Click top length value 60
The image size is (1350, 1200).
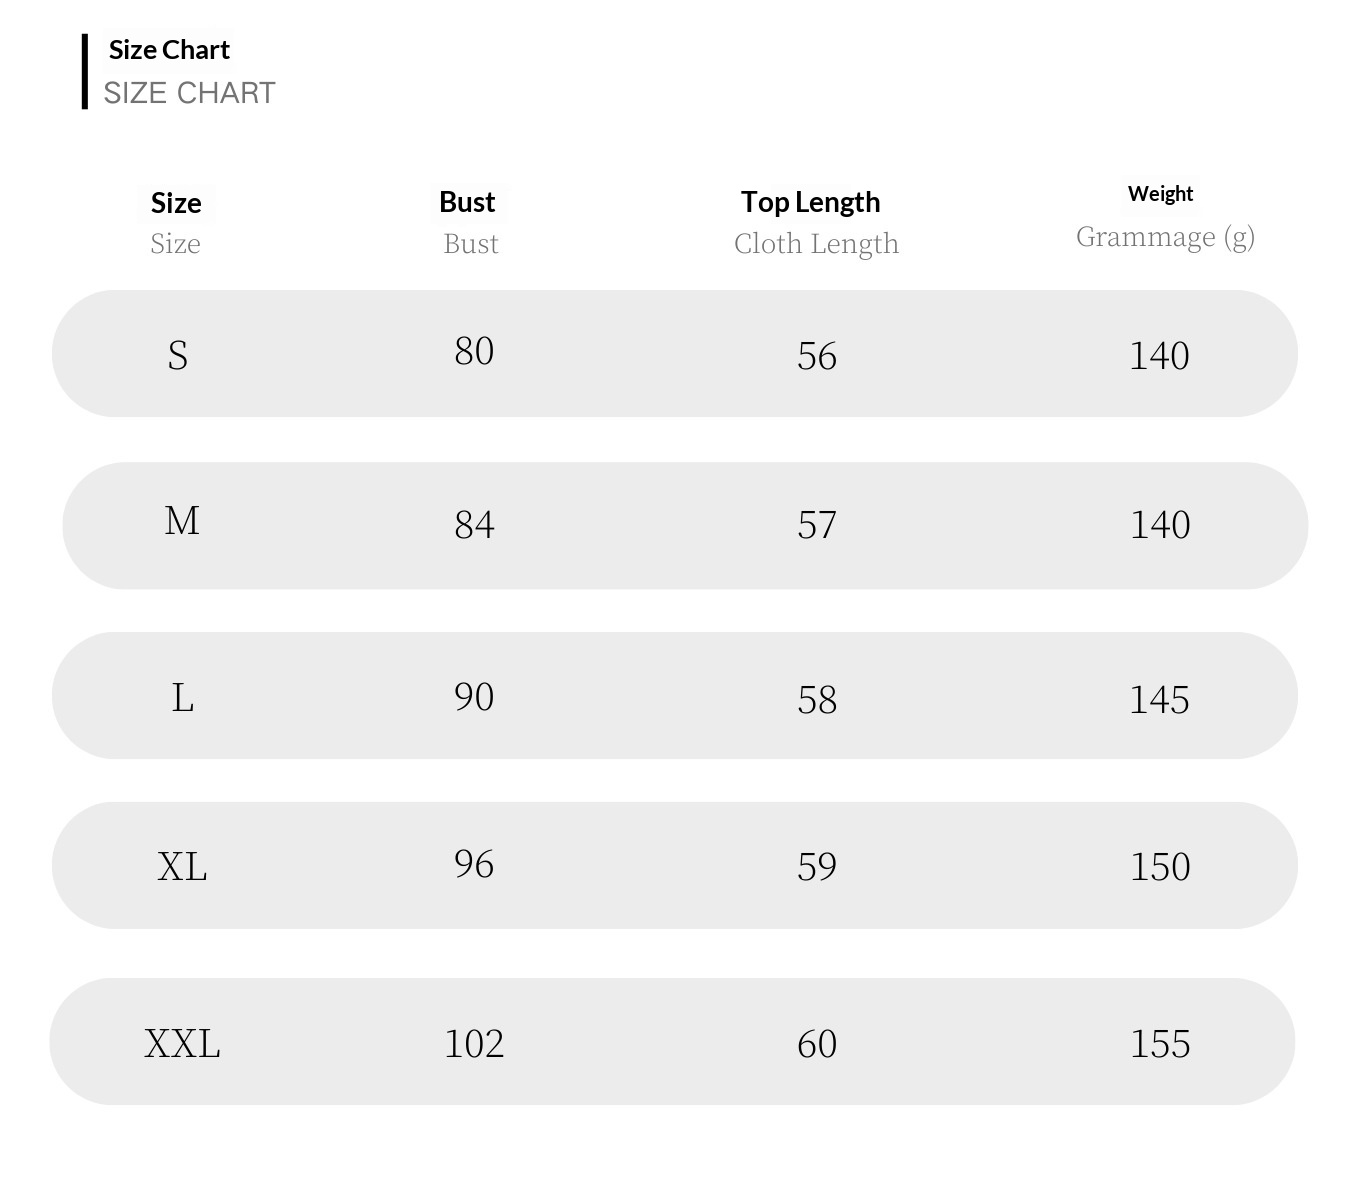pyautogui.click(x=817, y=1044)
